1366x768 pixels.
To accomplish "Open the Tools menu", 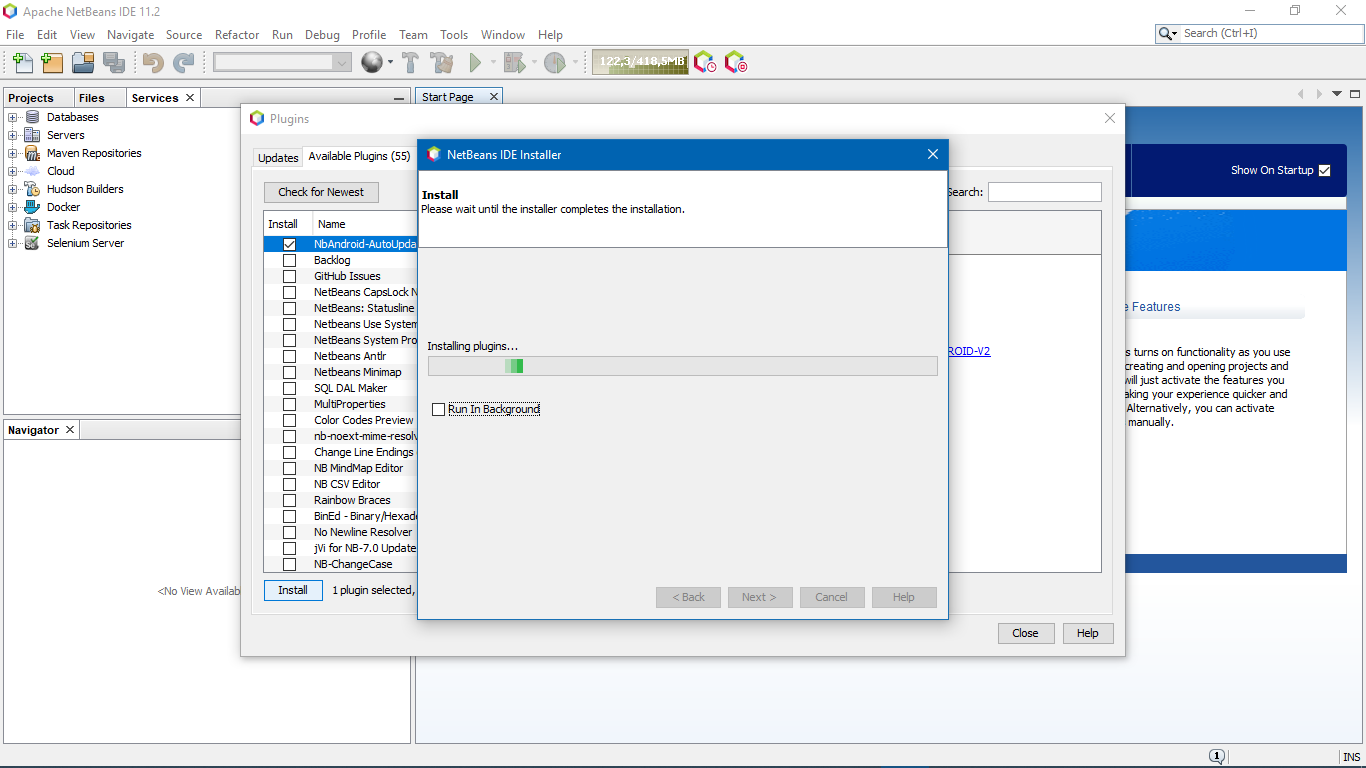I will coord(454,34).
